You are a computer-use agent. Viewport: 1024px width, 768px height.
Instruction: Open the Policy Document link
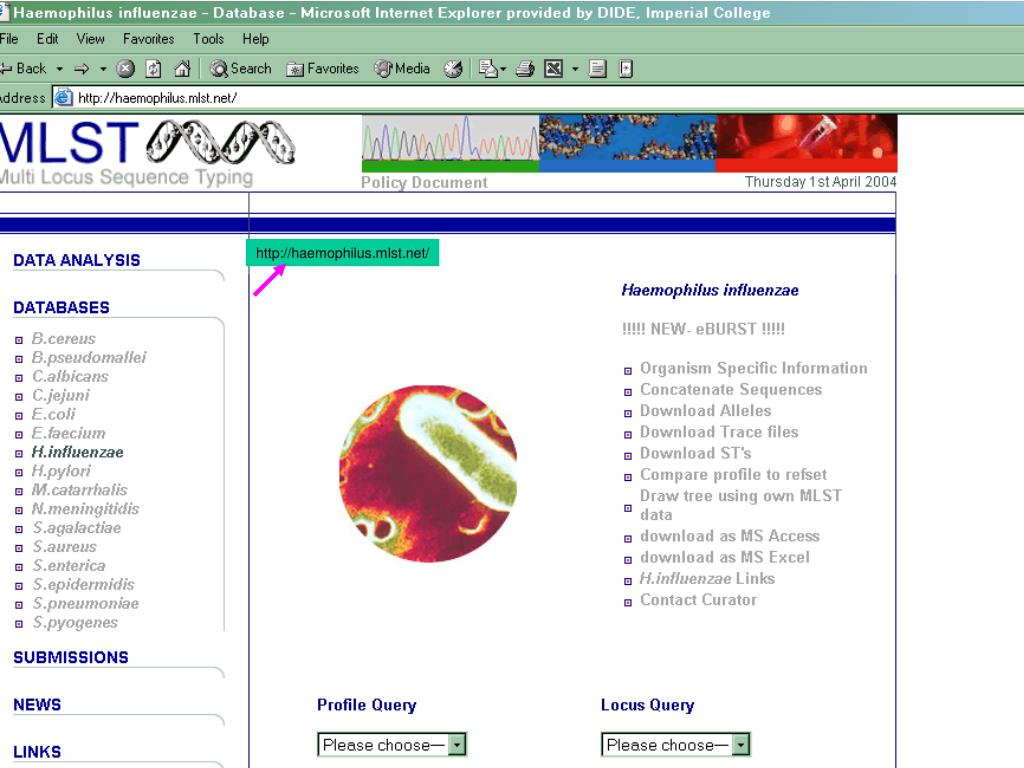click(x=424, y=183)
